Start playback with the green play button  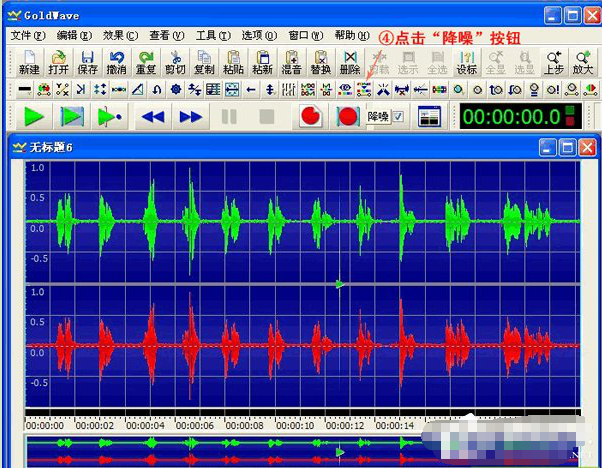33,117
